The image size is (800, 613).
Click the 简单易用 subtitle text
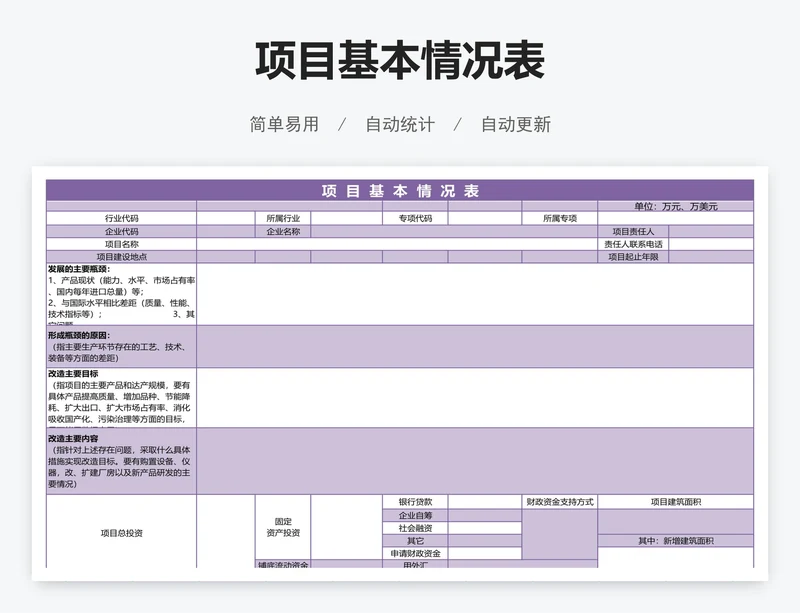click(284, 124)
